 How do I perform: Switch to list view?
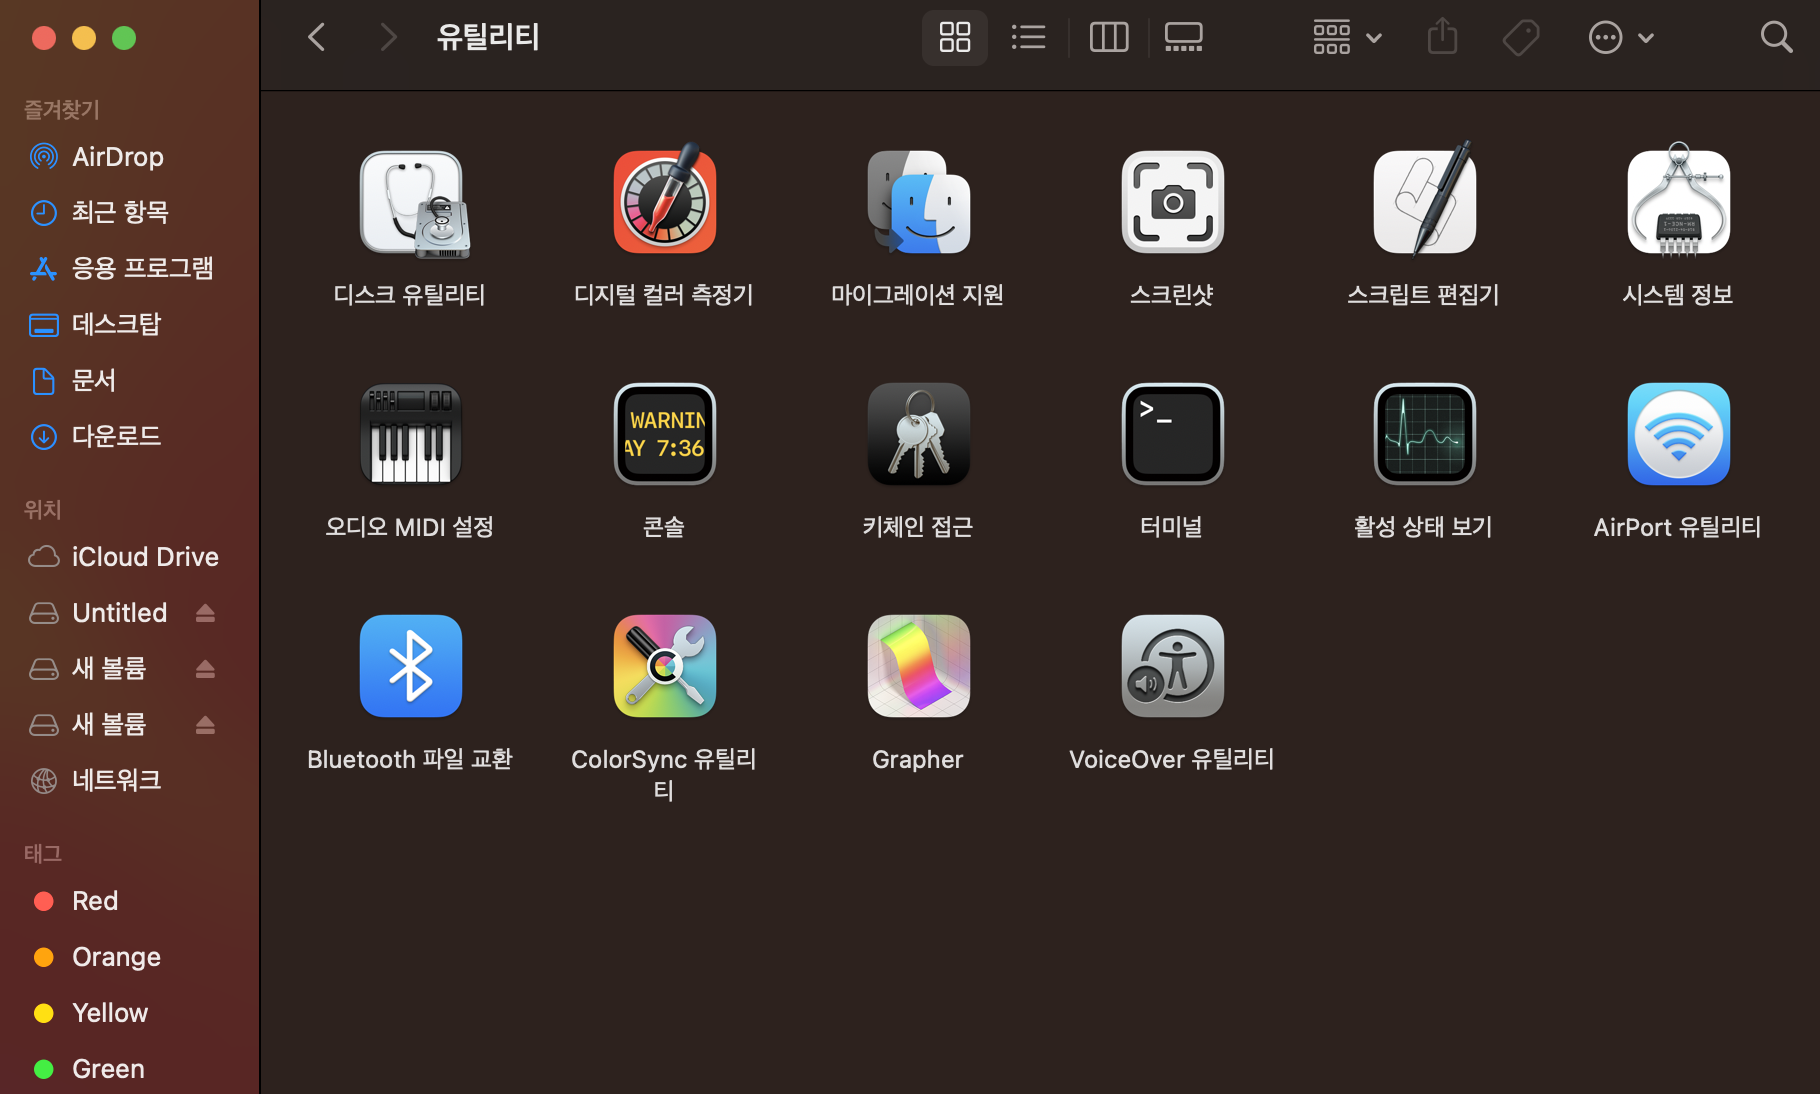tap(1029, 37)
